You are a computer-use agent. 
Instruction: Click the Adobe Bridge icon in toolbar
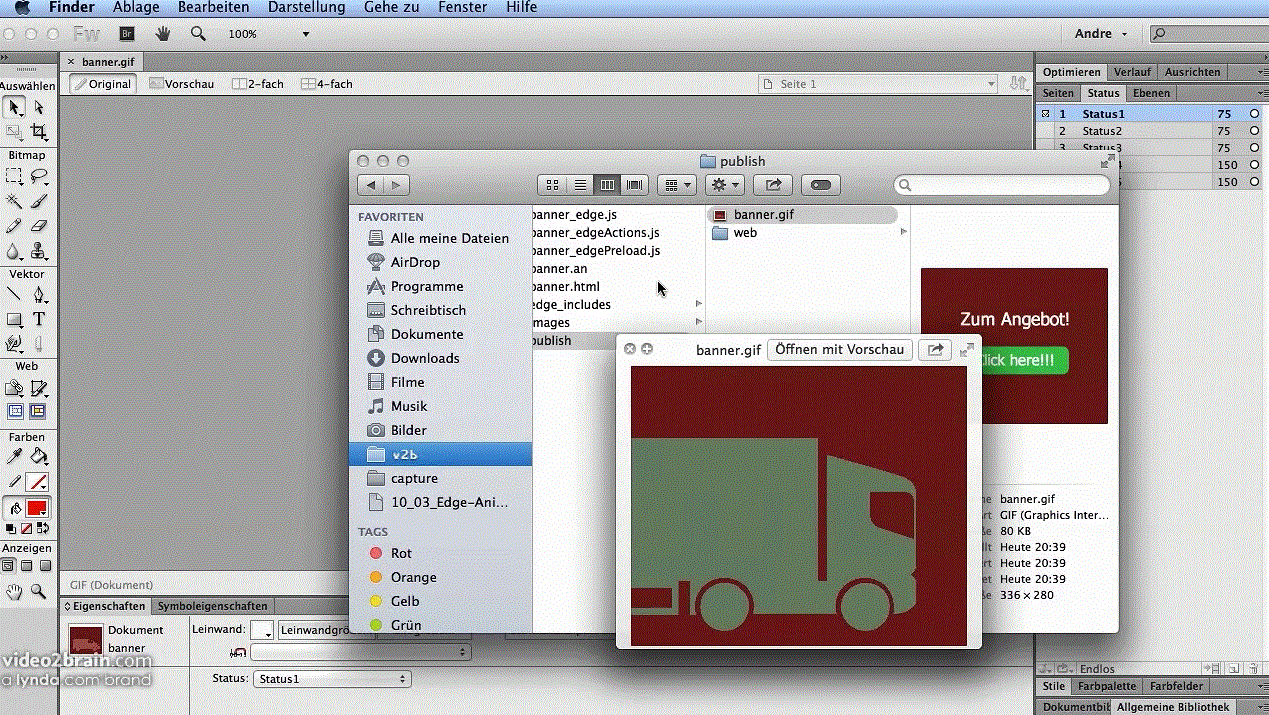tap(127, 33)
